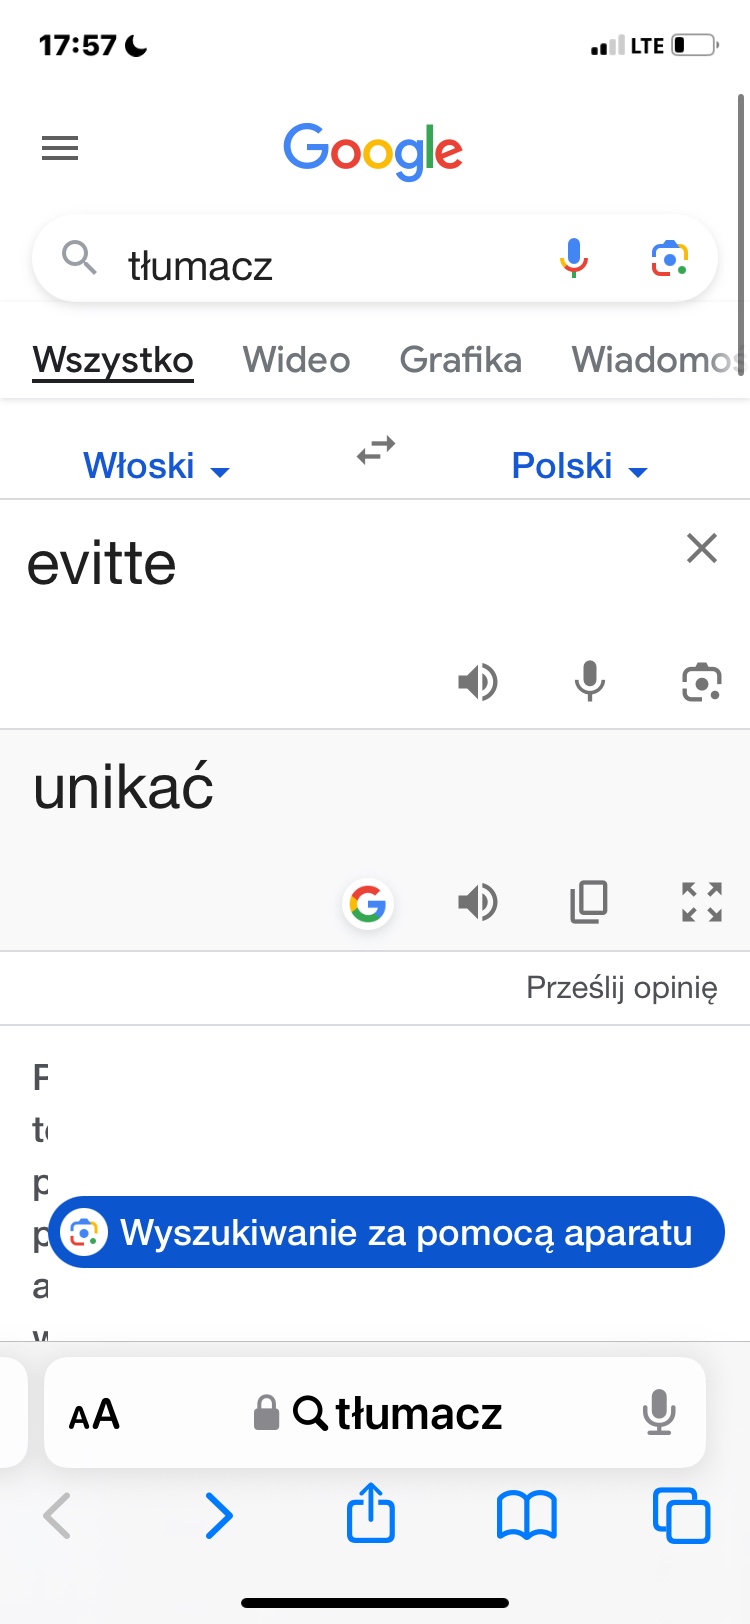750x1624 pixels.
Task: Switch to the Wideo tab
Action: [x=296, y=360]
